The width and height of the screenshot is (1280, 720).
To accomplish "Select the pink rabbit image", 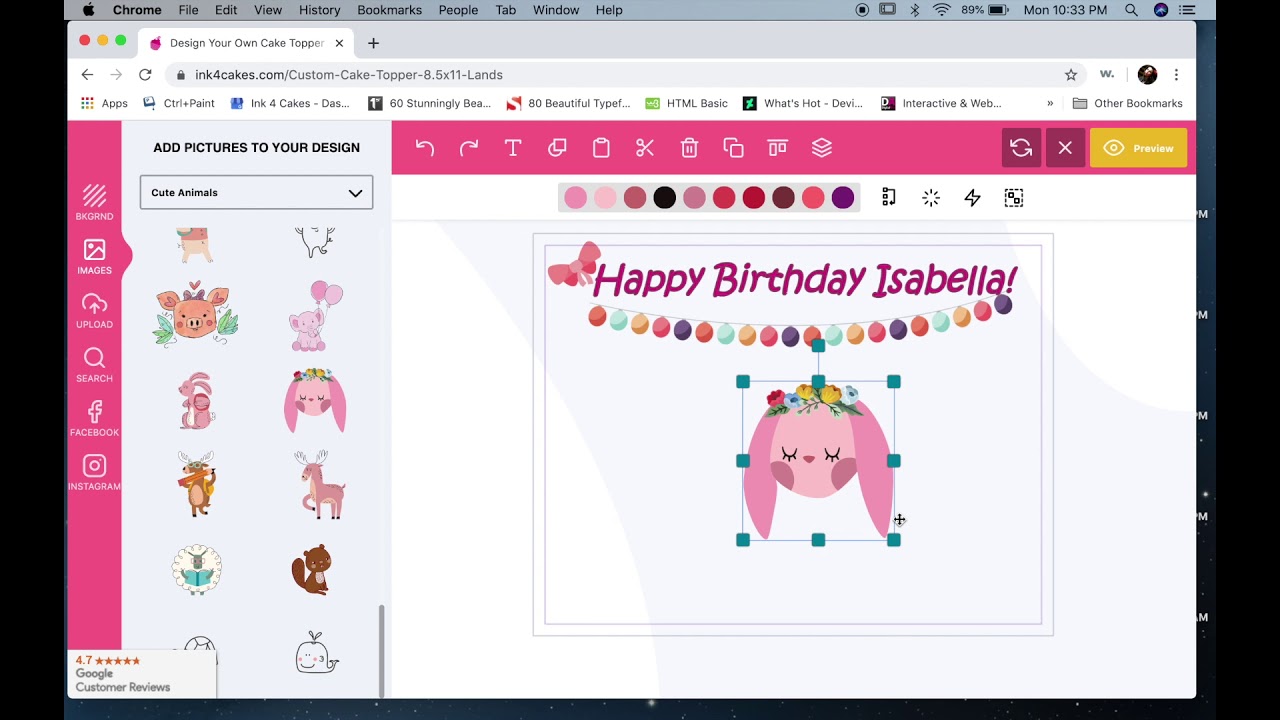I will click(x=196, y=400).
